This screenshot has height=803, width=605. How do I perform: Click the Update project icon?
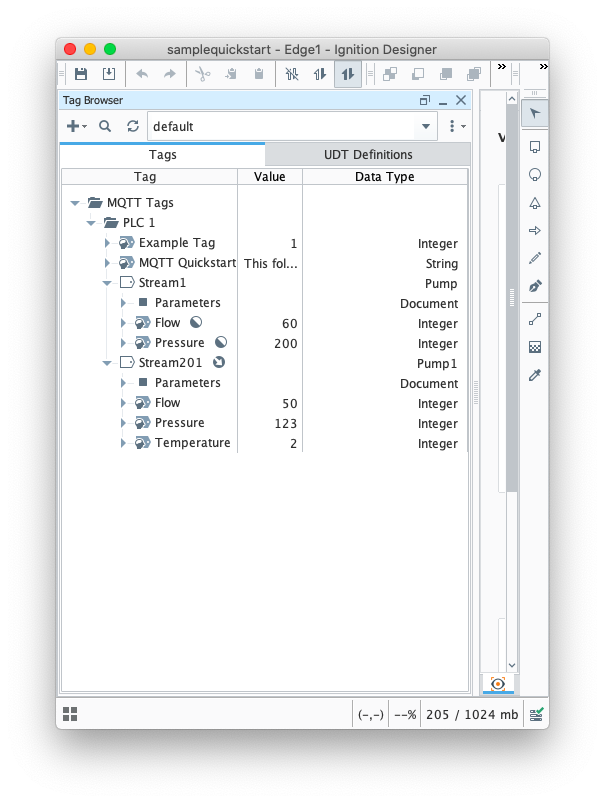click(x=109, y=74)
